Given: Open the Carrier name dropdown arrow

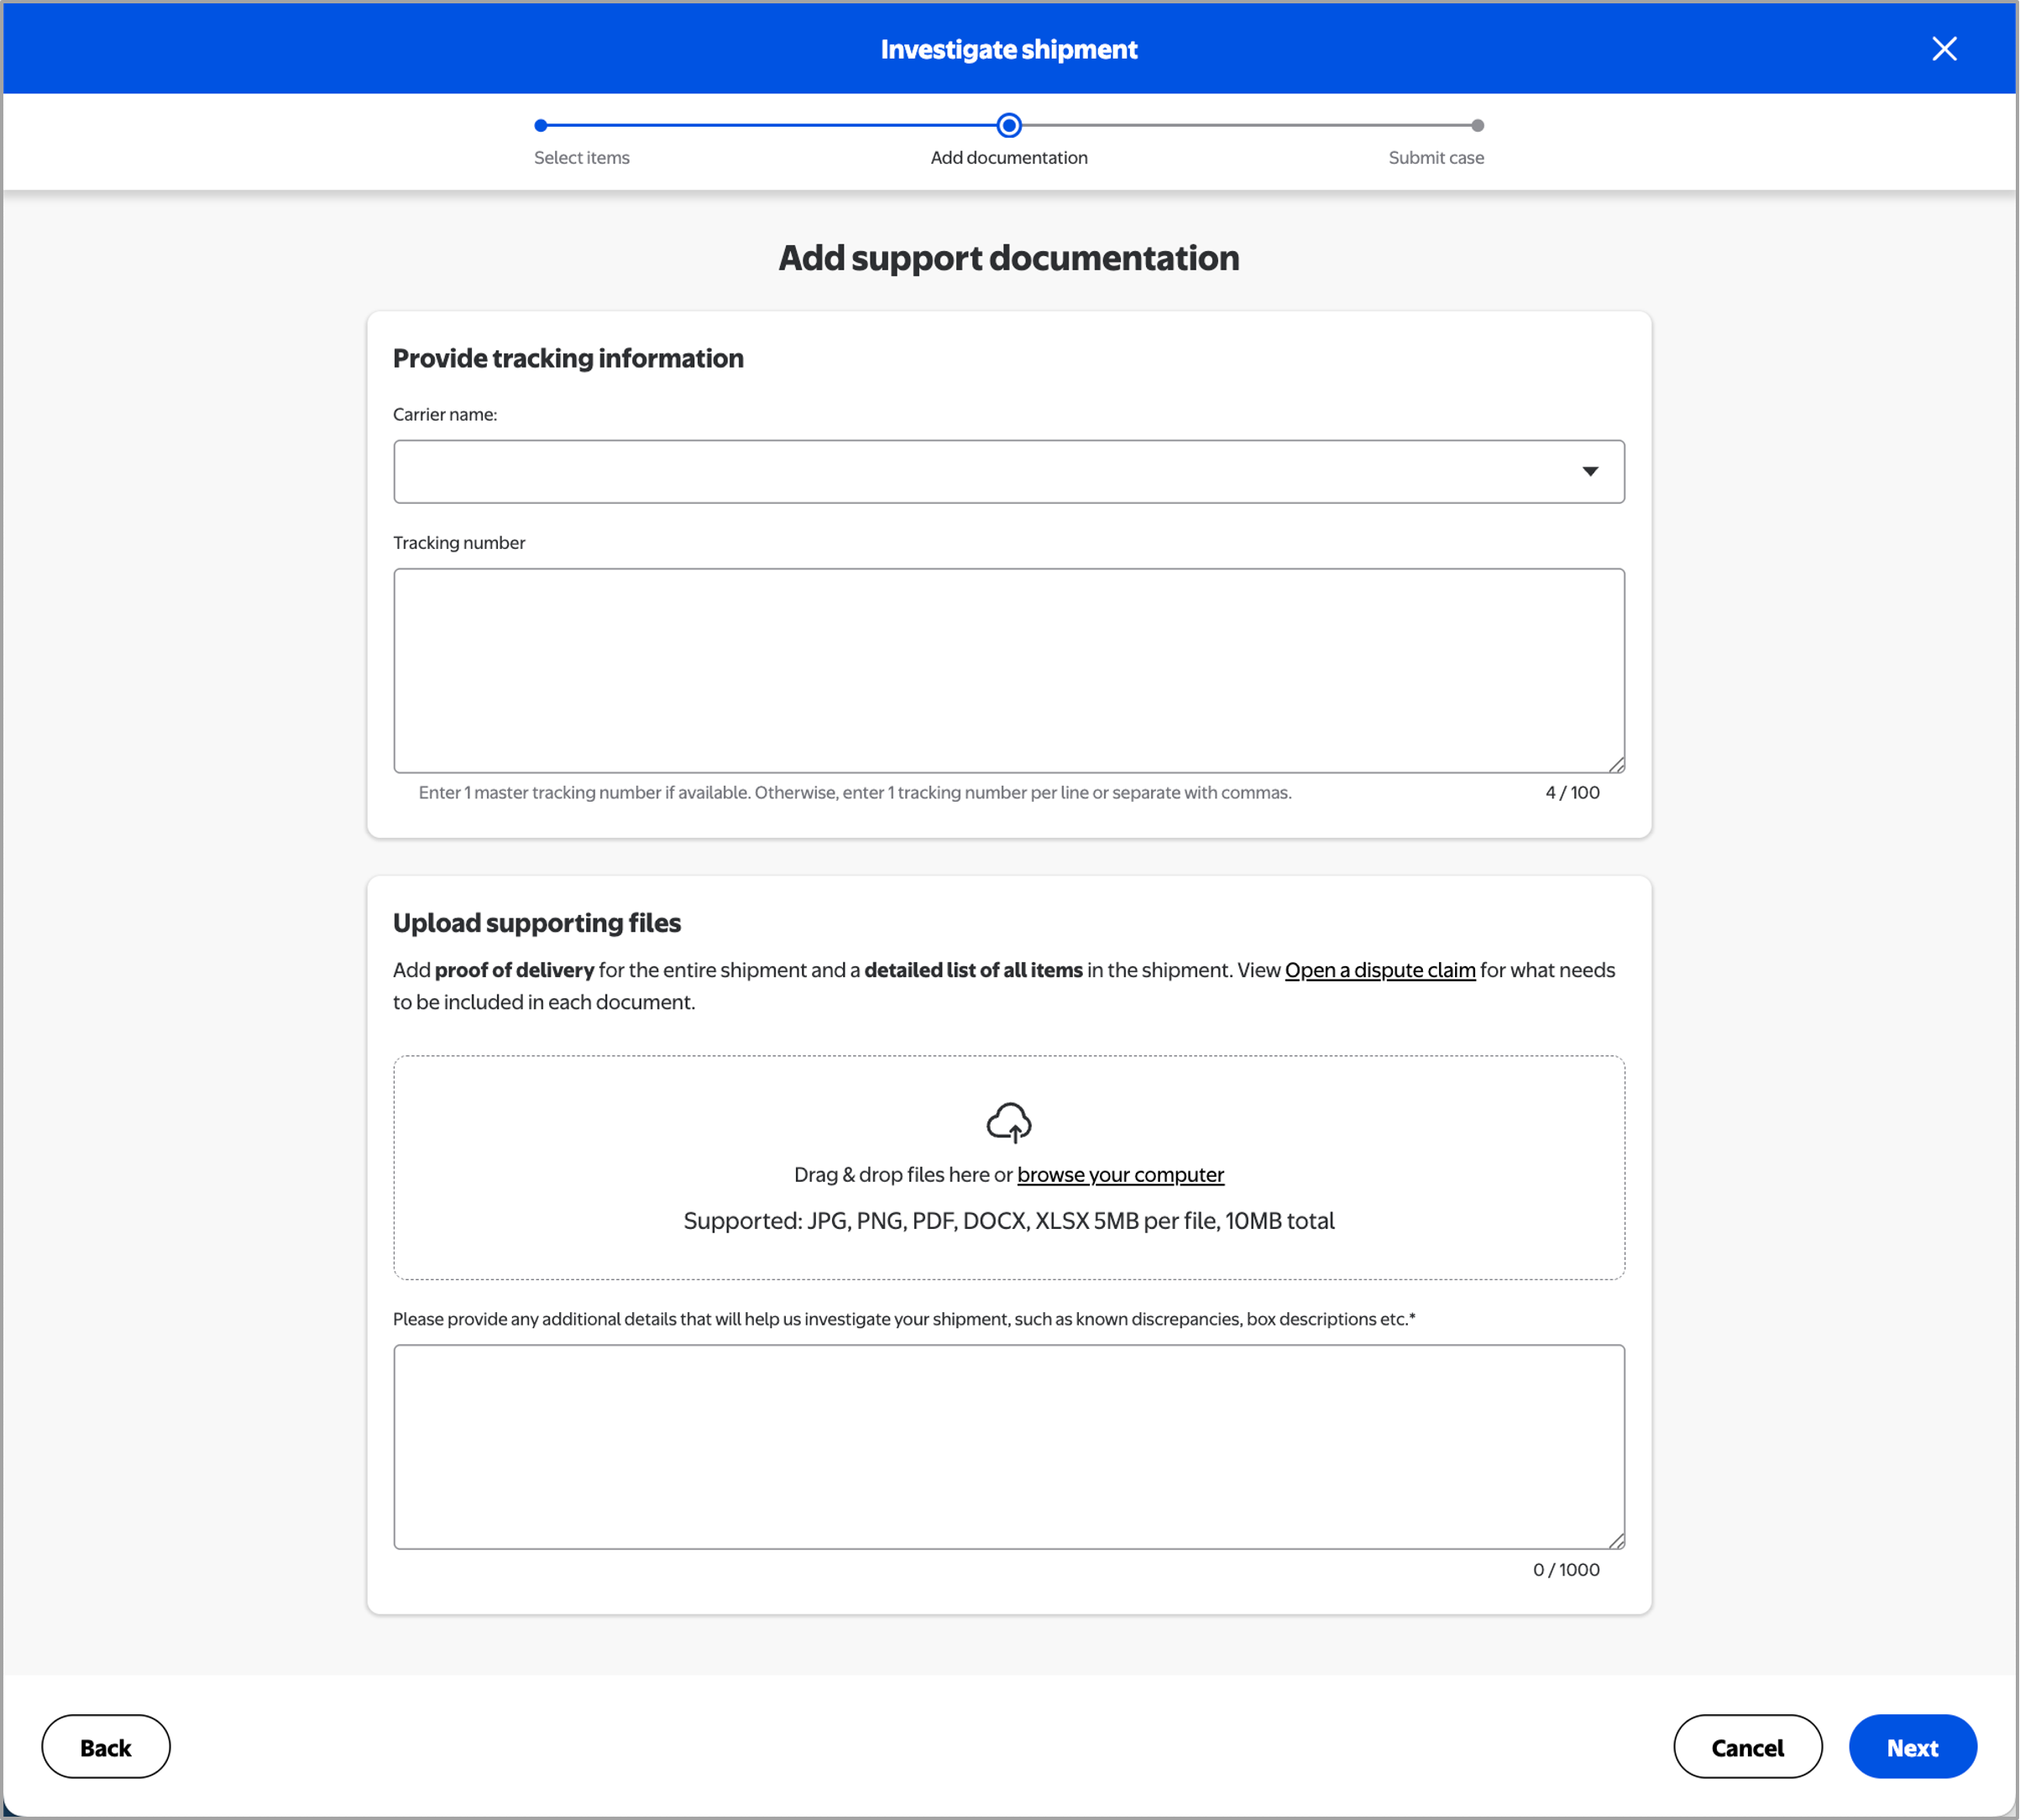Looking at the screenshot, I should (x=1589, y=471).
